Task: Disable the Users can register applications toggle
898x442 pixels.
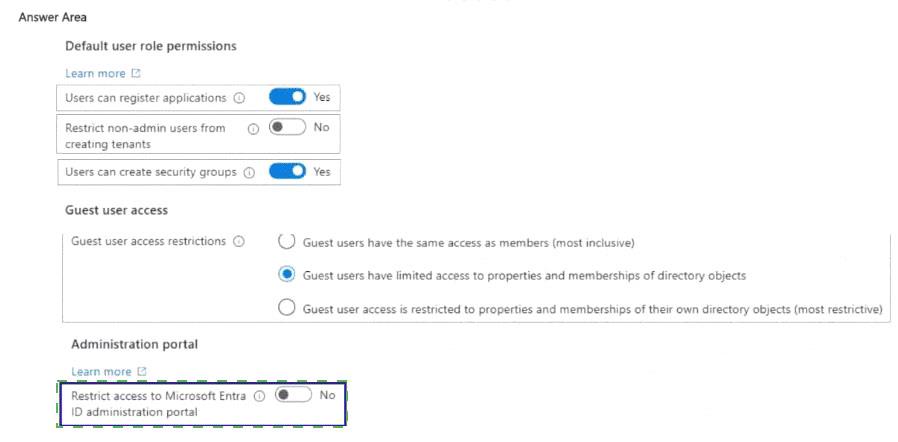Action: (287, 97)
